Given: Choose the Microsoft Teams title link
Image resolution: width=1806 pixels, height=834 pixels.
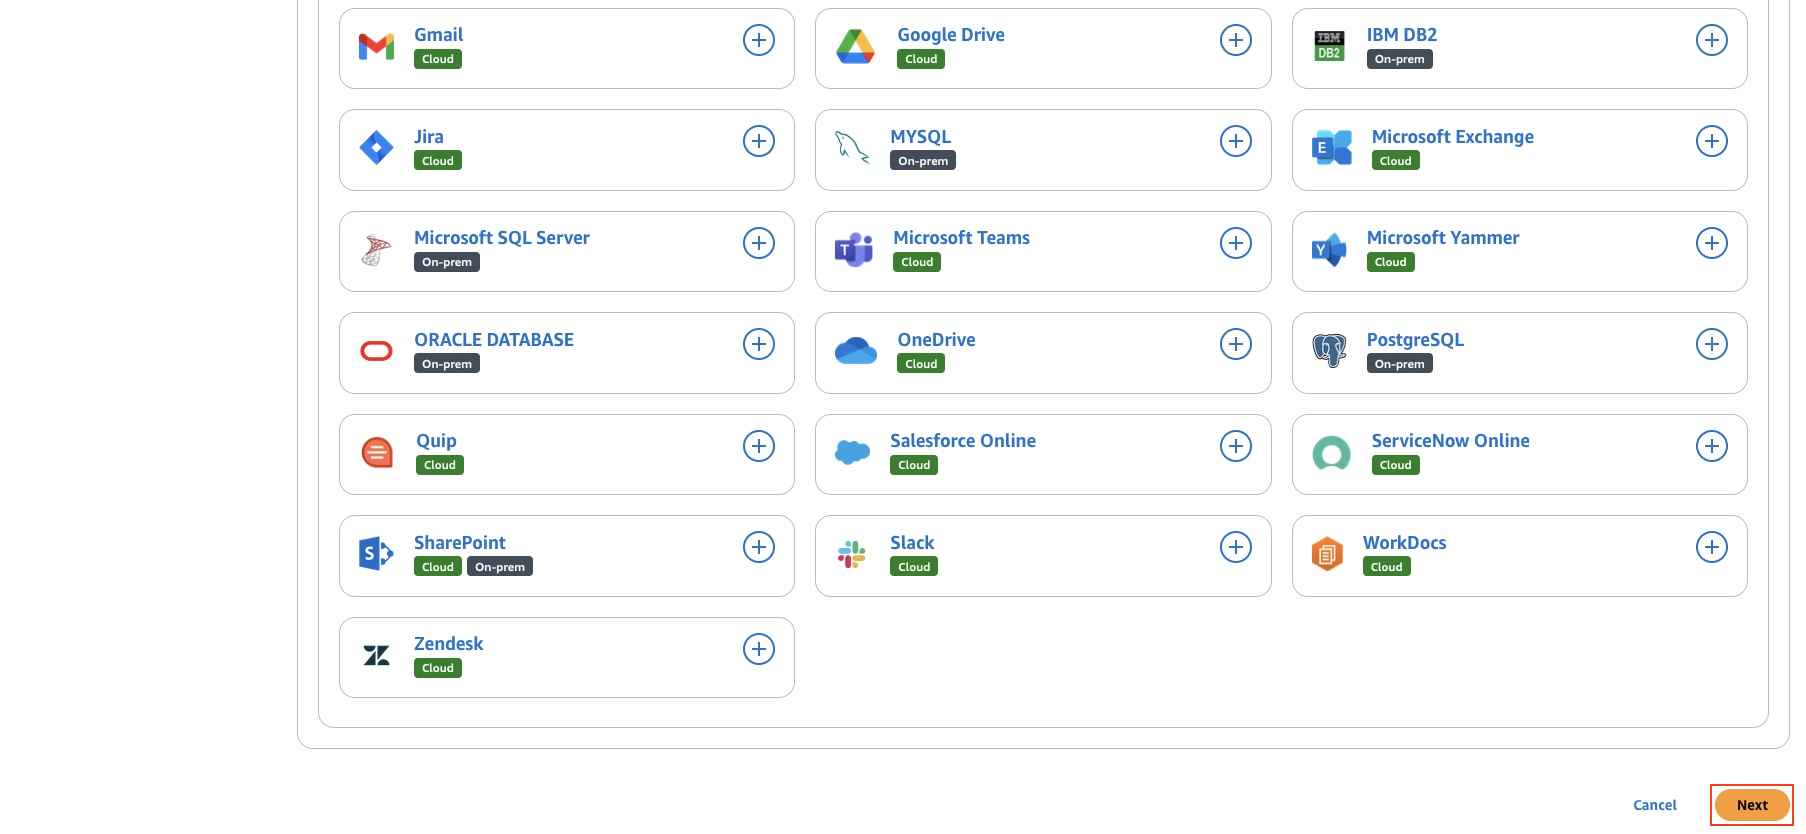Looking at the screenshot, I should click(962, 238).
